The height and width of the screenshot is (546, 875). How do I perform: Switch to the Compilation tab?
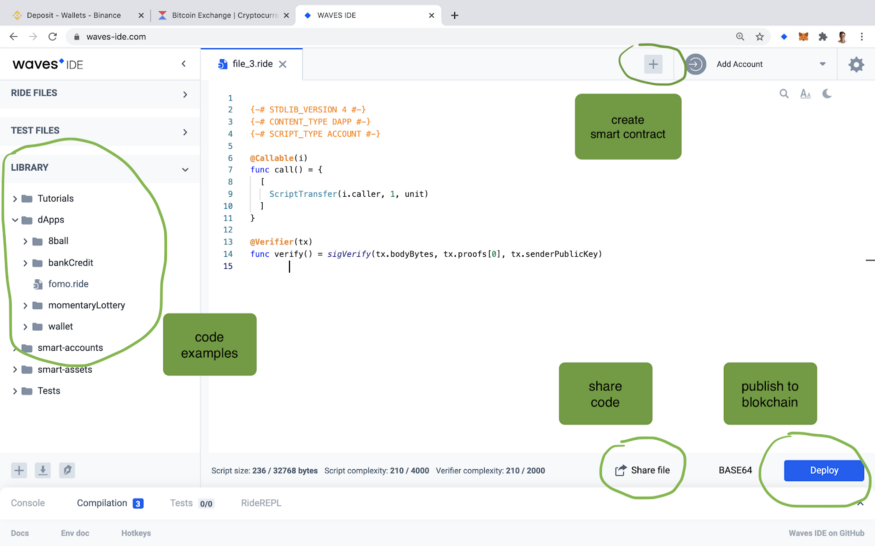point(109,503)
